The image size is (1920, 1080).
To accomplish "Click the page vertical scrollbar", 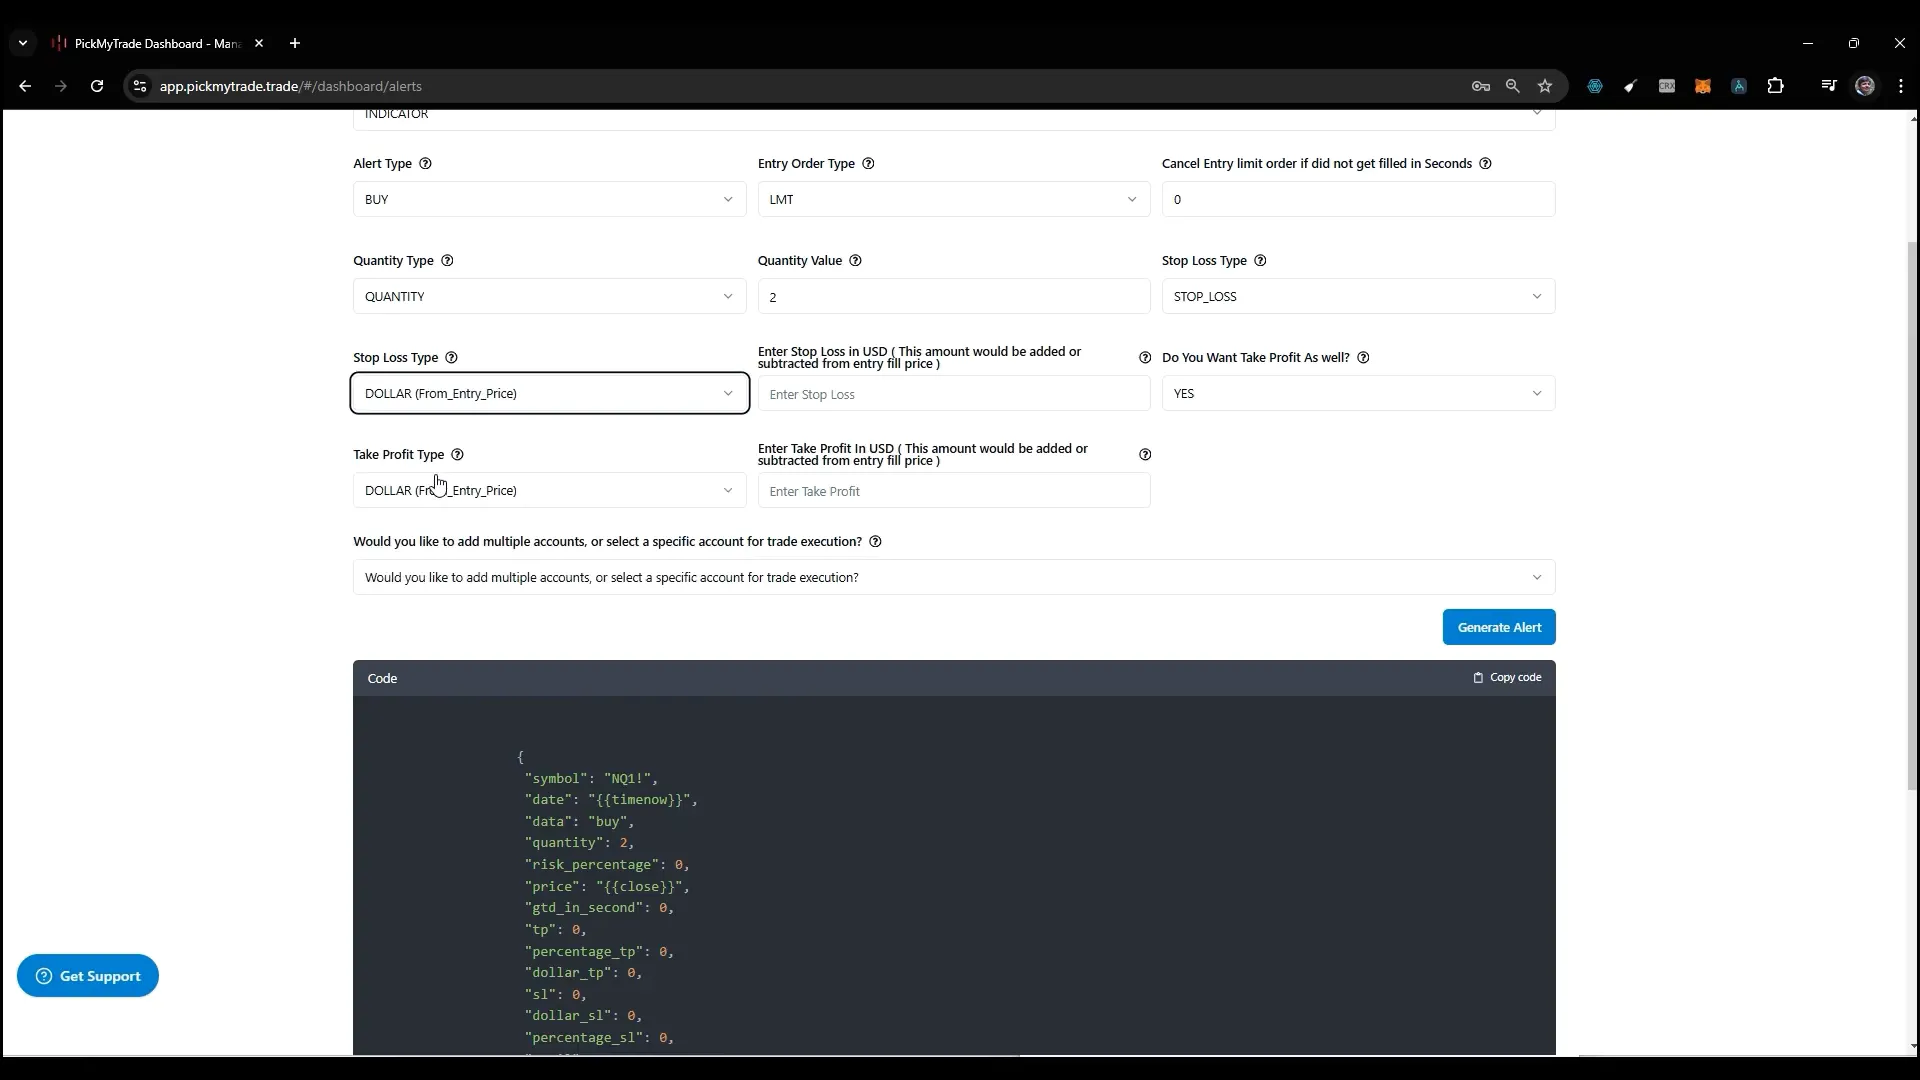I will [x=1912, y=515].
